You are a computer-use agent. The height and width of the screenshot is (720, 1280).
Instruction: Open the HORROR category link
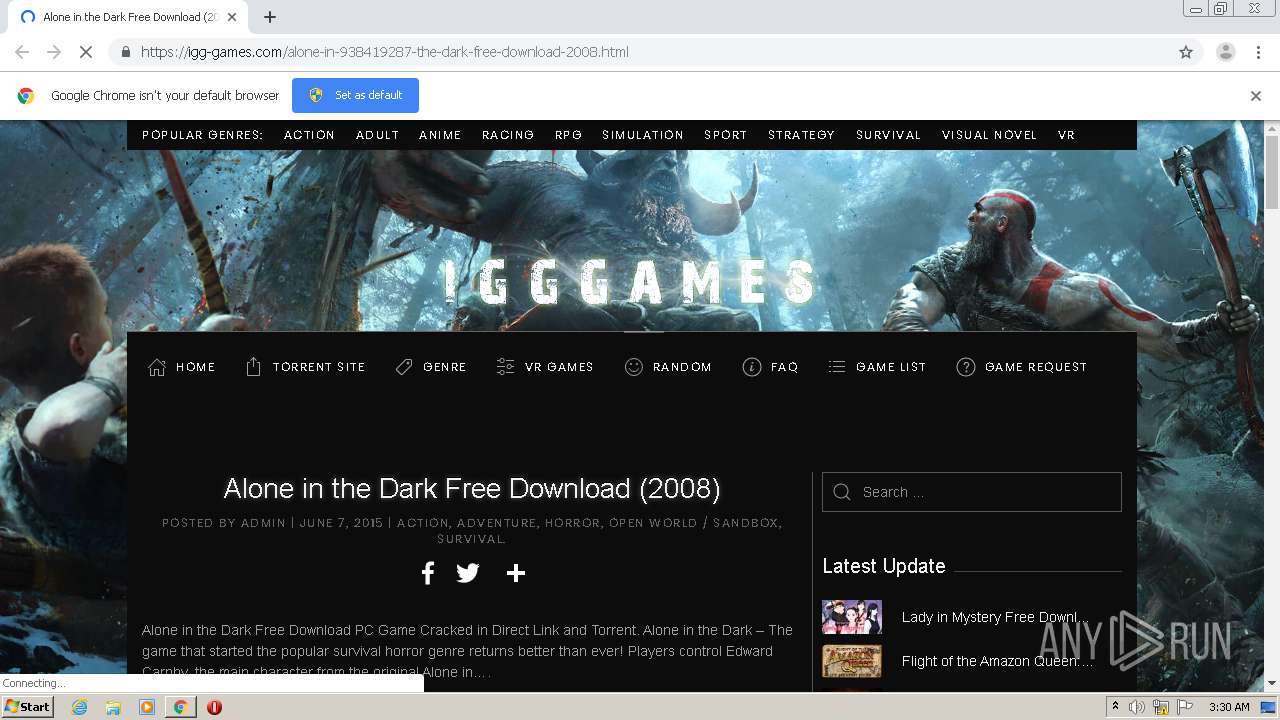coord(572,523)
